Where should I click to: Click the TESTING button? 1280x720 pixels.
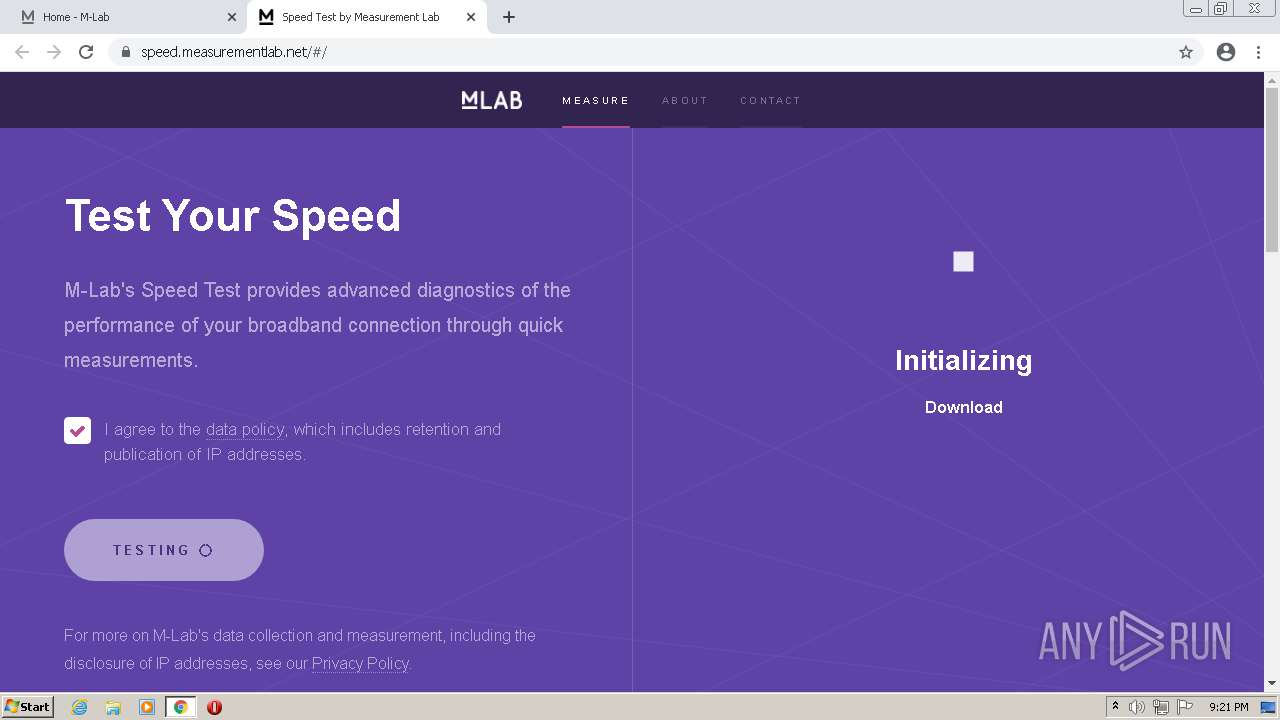[x=164, y=550]
